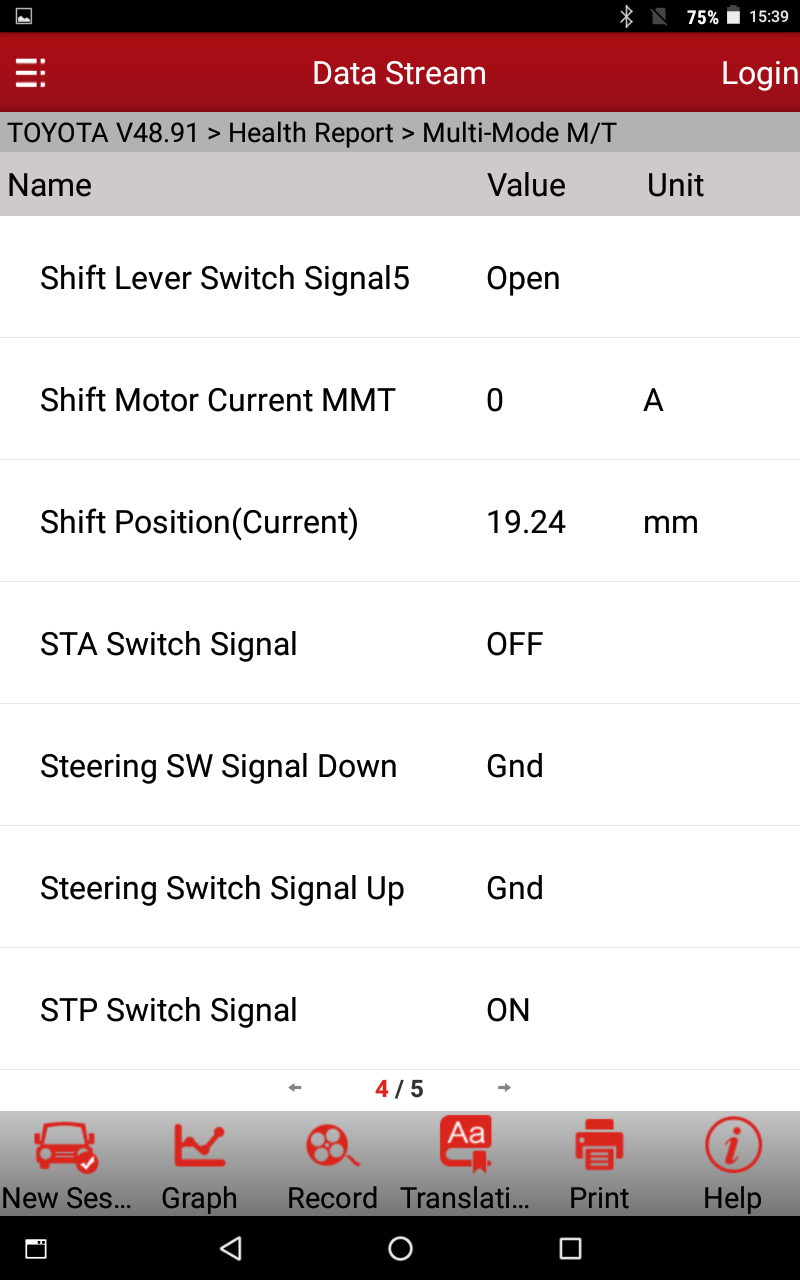Image resolution: width=800 pixels, height=1280 pixels.
Task: Tap the Record data stream icon
Action: [x=332, y=1146]
